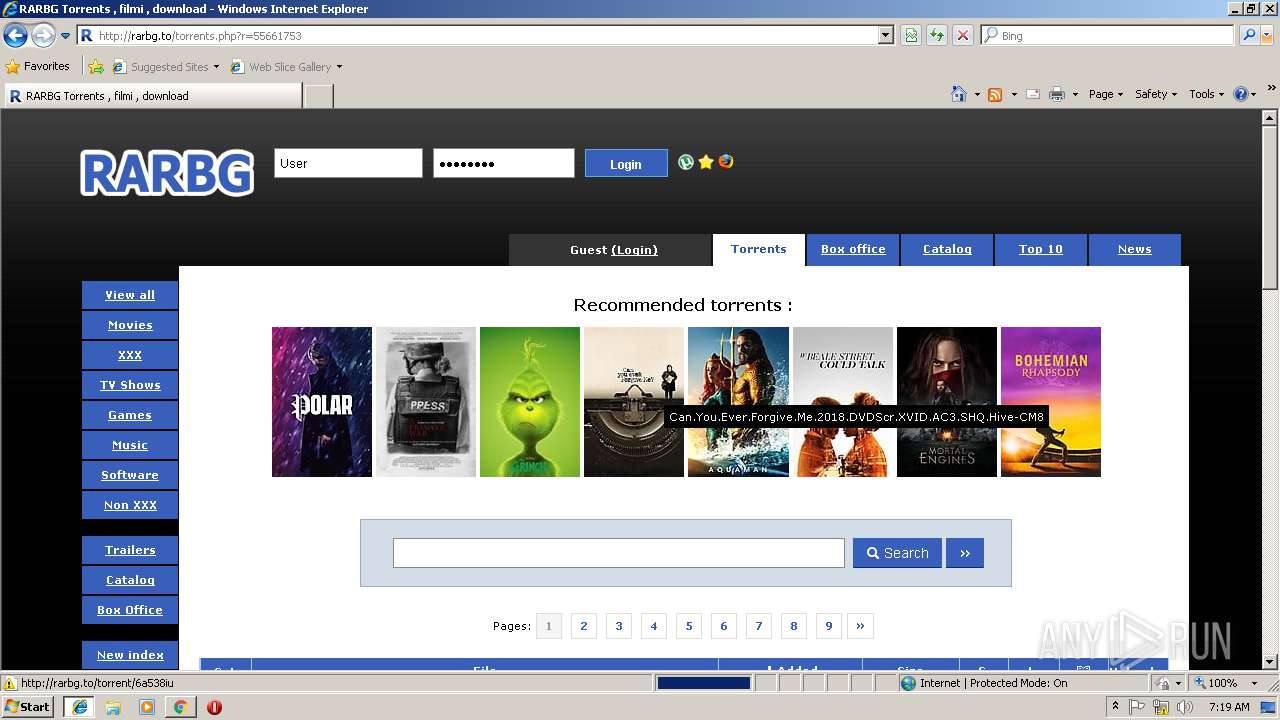1280x720 pixels.
Task: Expand advanced search with » button
Action: click(965, 553)
